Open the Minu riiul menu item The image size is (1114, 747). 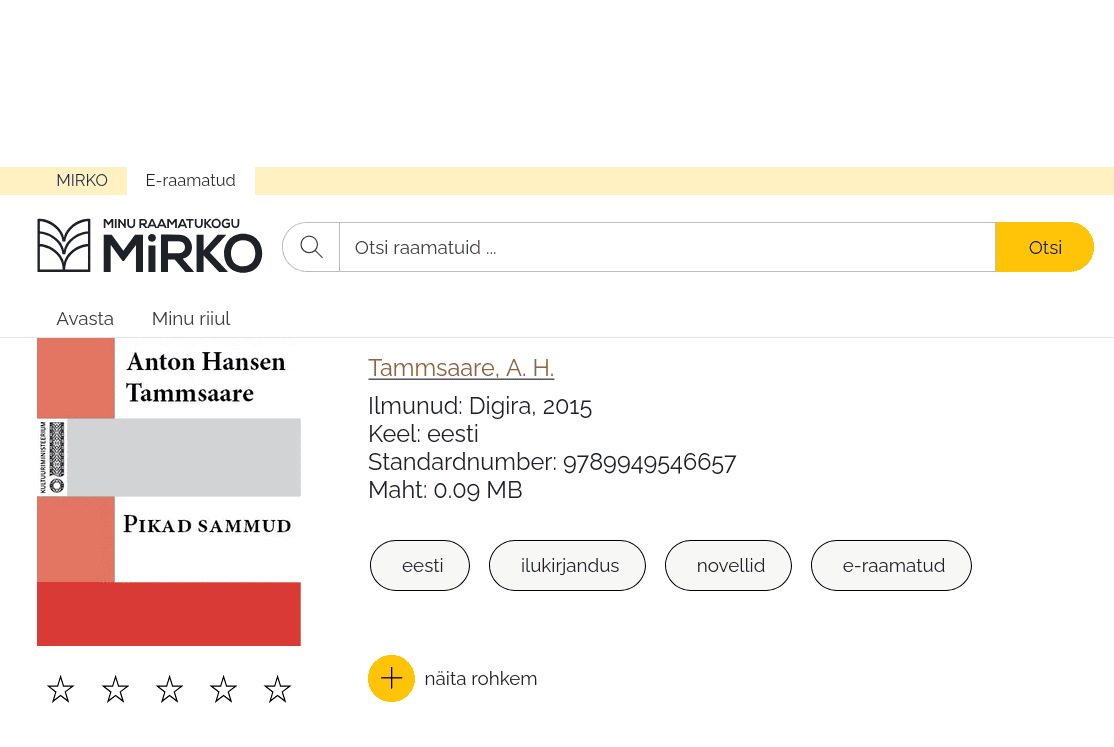point(191,318)
